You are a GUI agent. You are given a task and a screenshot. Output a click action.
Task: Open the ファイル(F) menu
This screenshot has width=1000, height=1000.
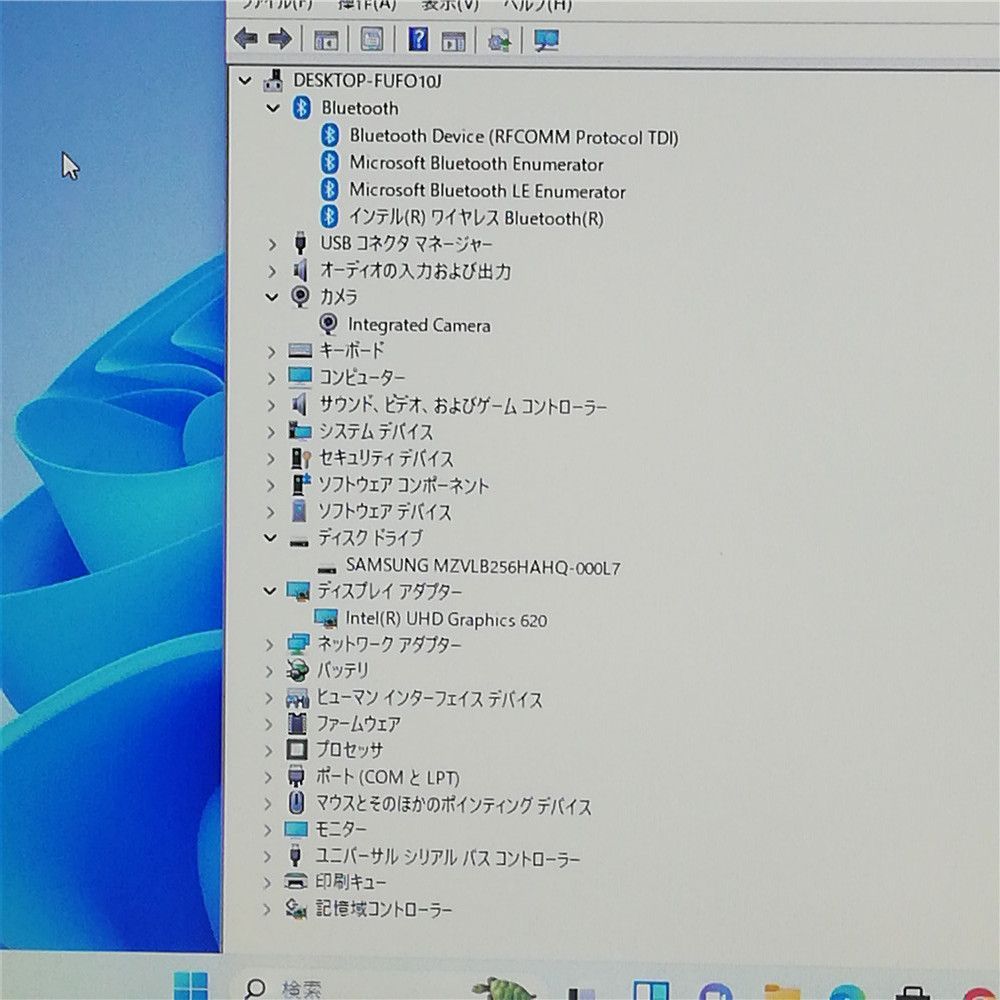[277, 4]
